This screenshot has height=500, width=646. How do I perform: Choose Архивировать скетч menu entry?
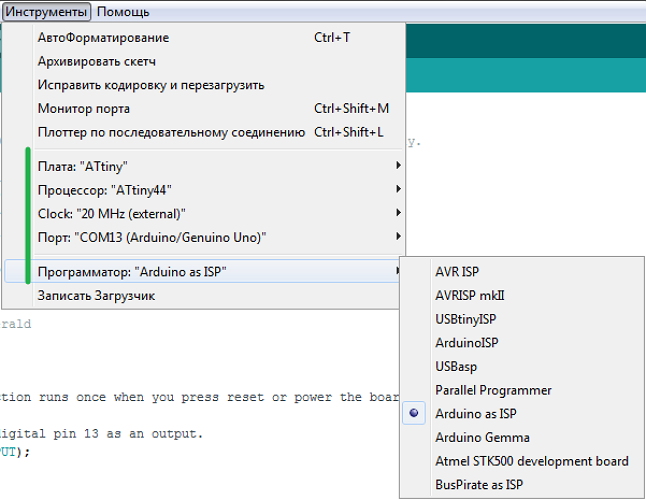point(96,62)
